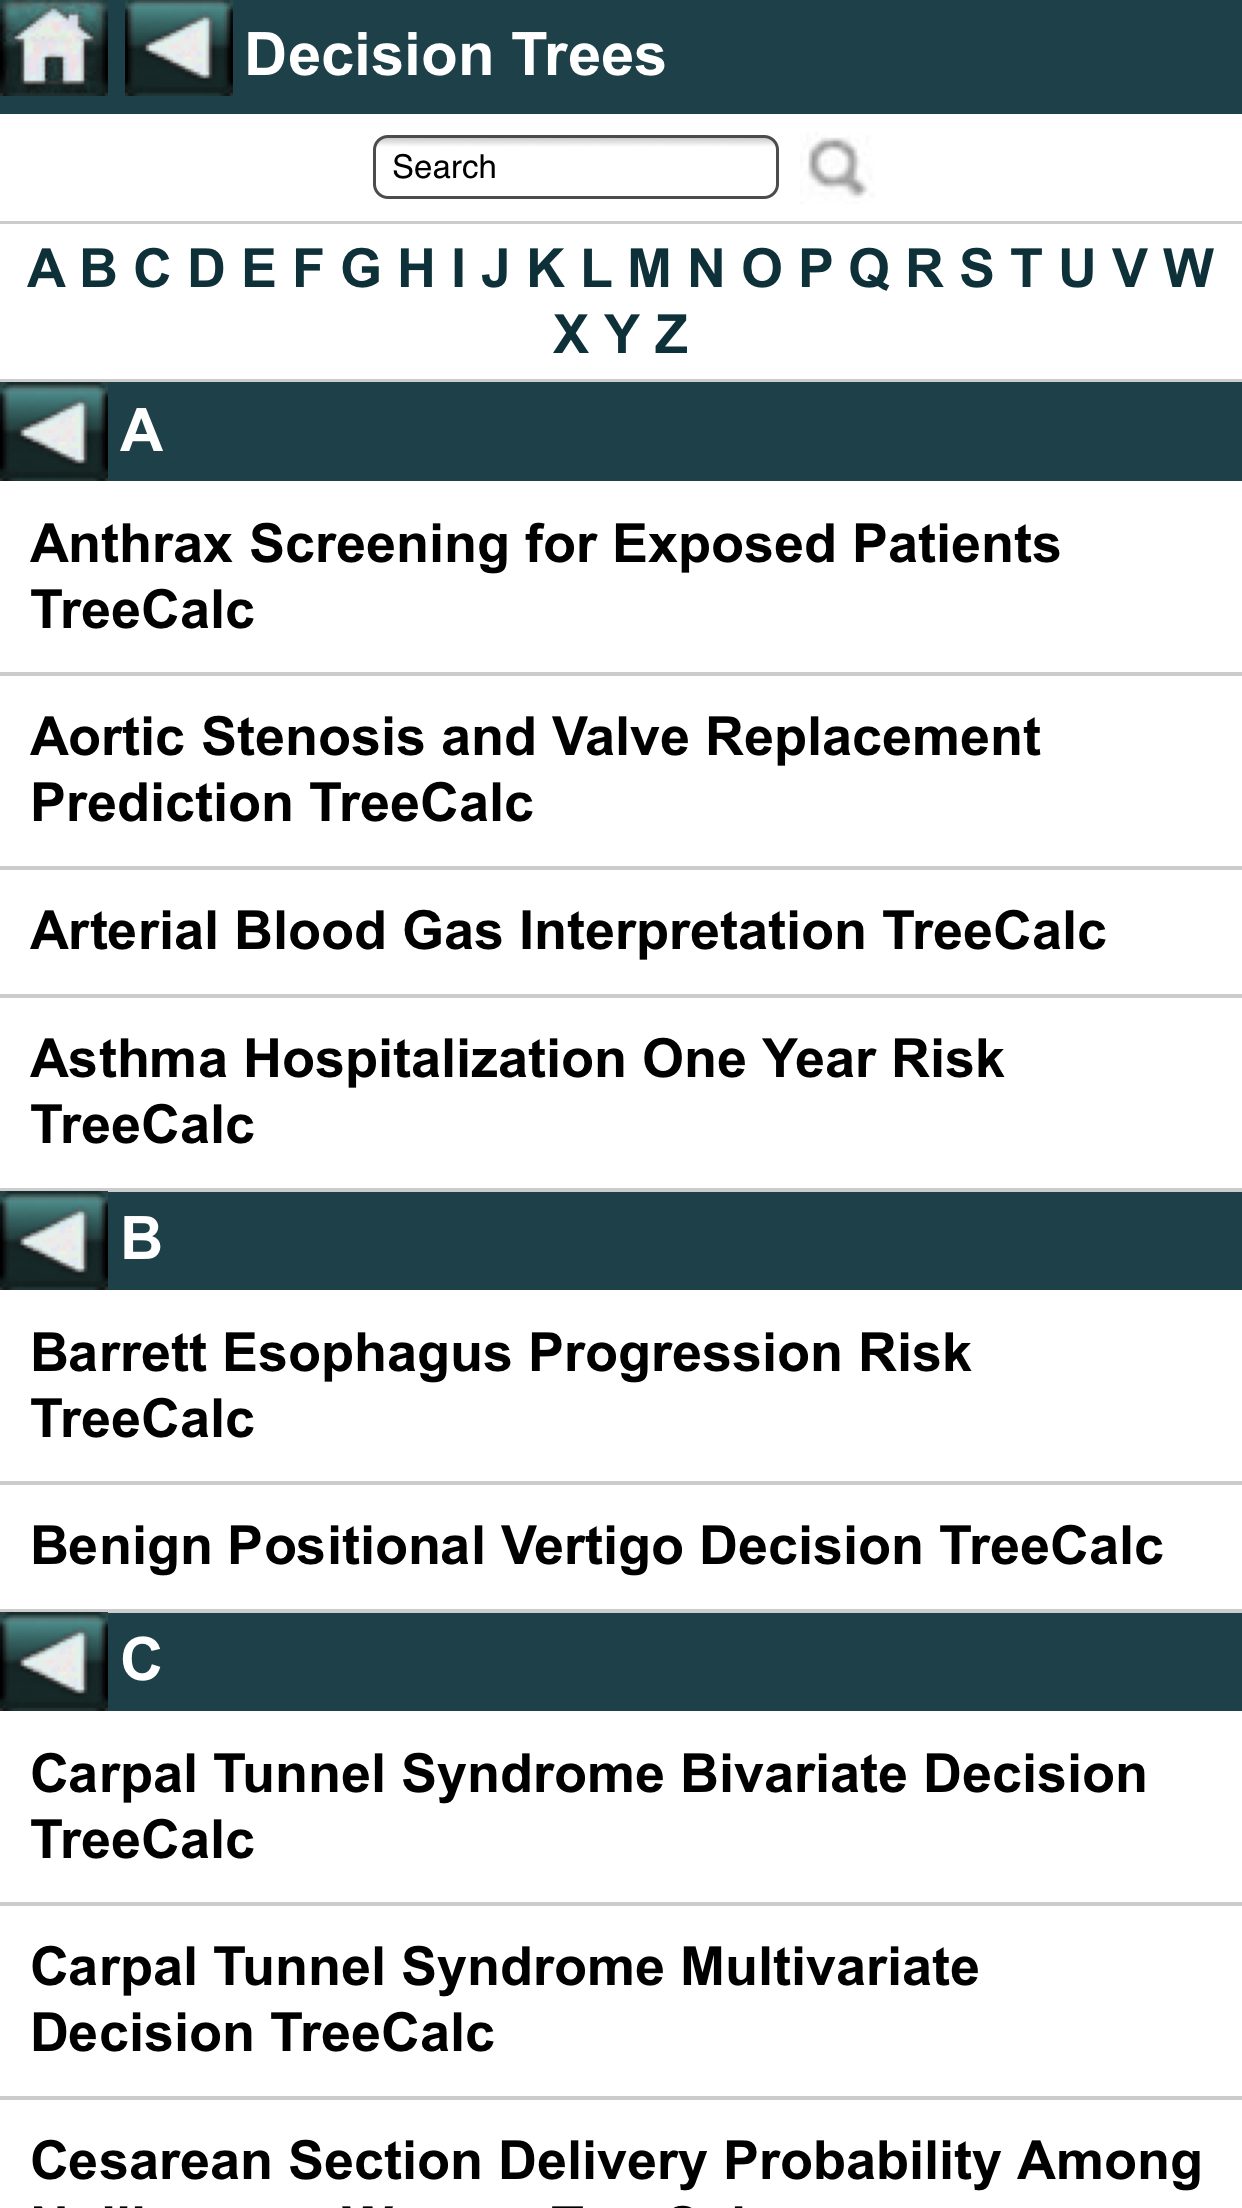Jump to letter W in alphabet index
Viewport: 1242px width, 2208px height.
(x=1188, y=268)
